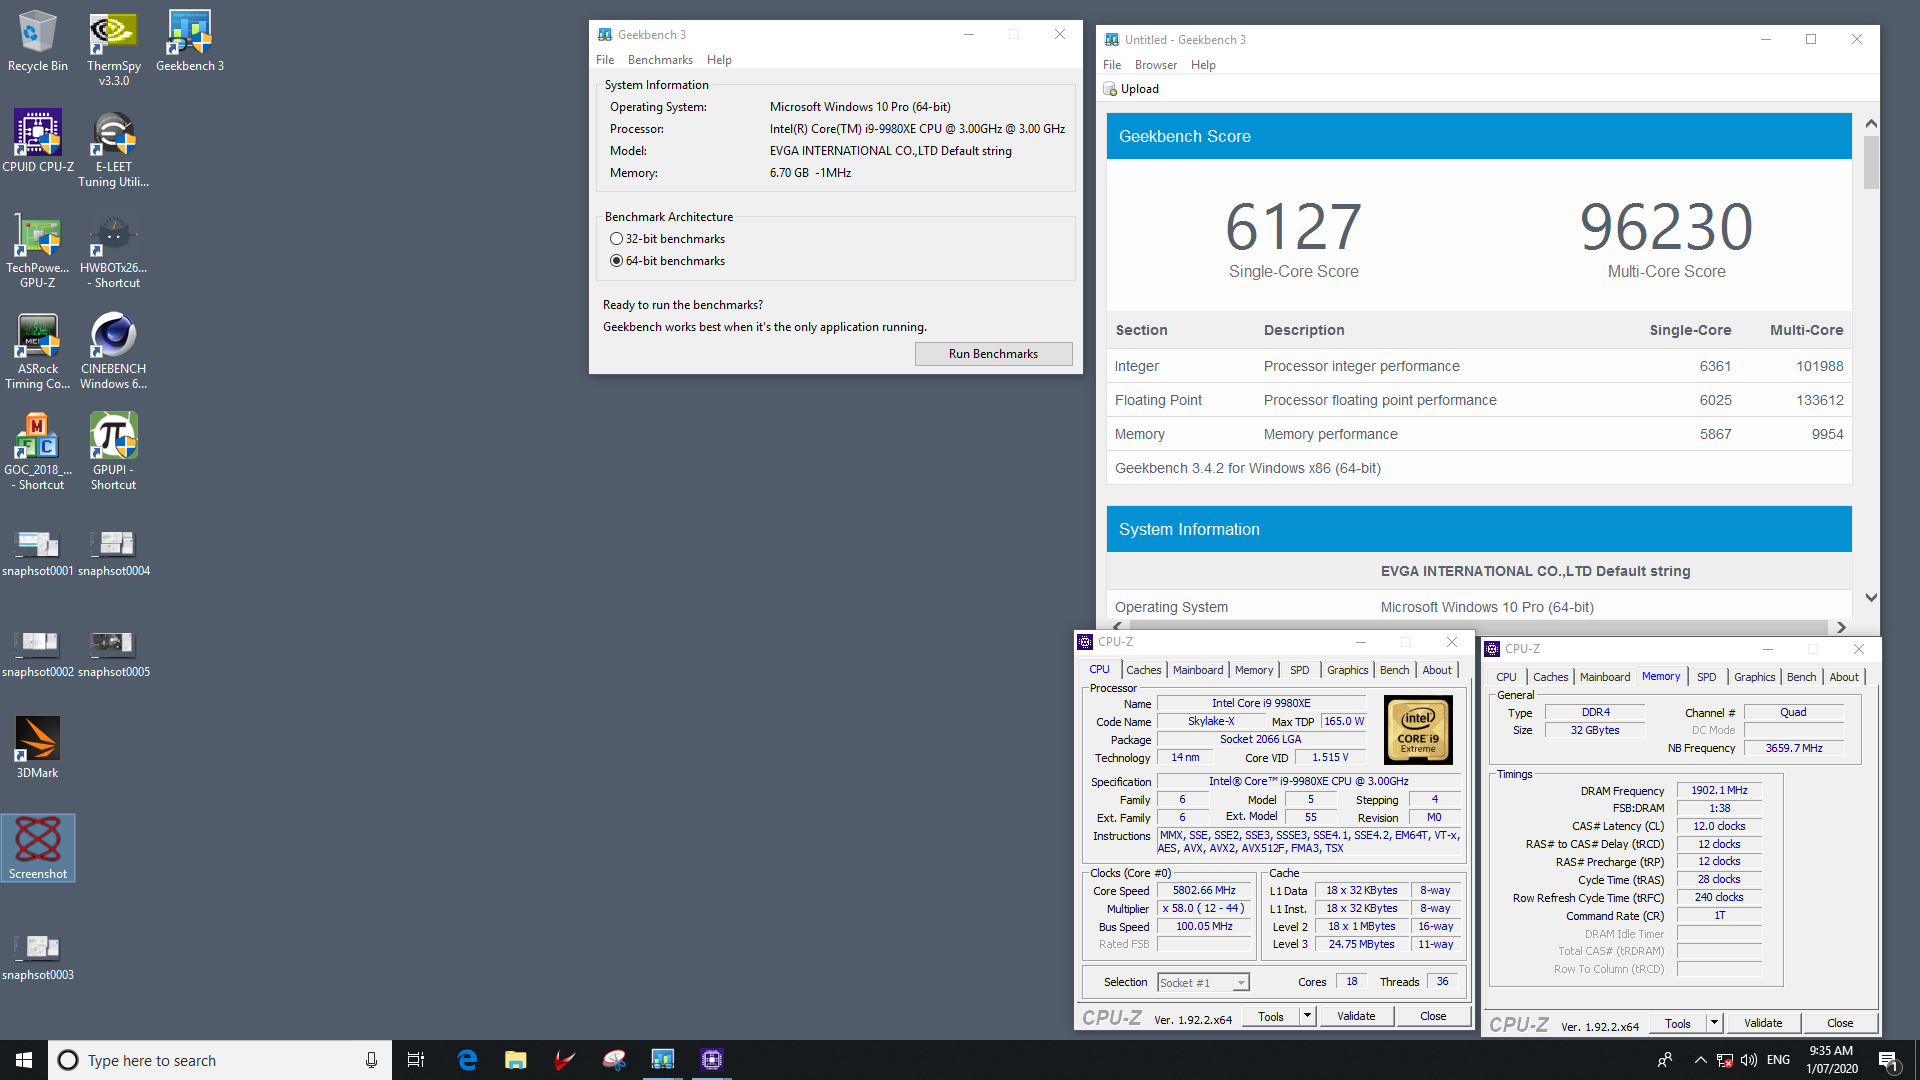This screenshot has height=1080, width=1920.
Task: Select GPUPI shortcut desktop icon
Action: tap(114, 451)
